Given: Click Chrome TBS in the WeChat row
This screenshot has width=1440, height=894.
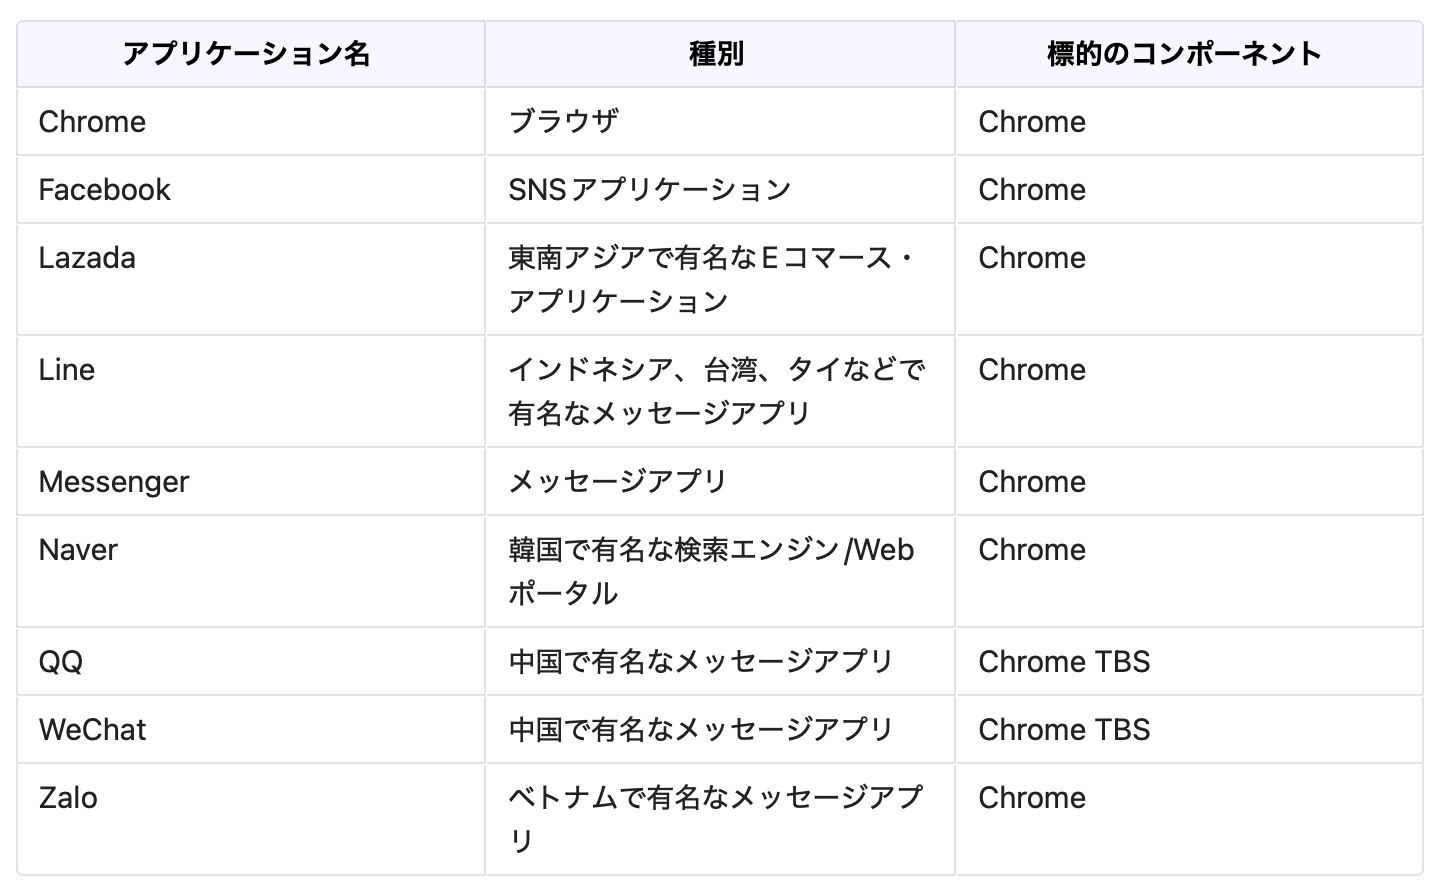Looking at the screenshot, I should pyautogui.click(x=1064, y=730).
